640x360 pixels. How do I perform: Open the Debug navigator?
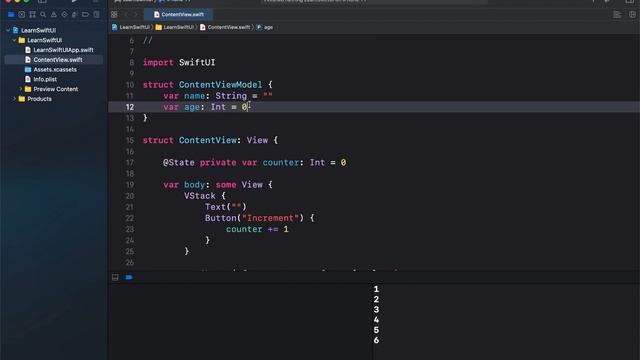75,15
